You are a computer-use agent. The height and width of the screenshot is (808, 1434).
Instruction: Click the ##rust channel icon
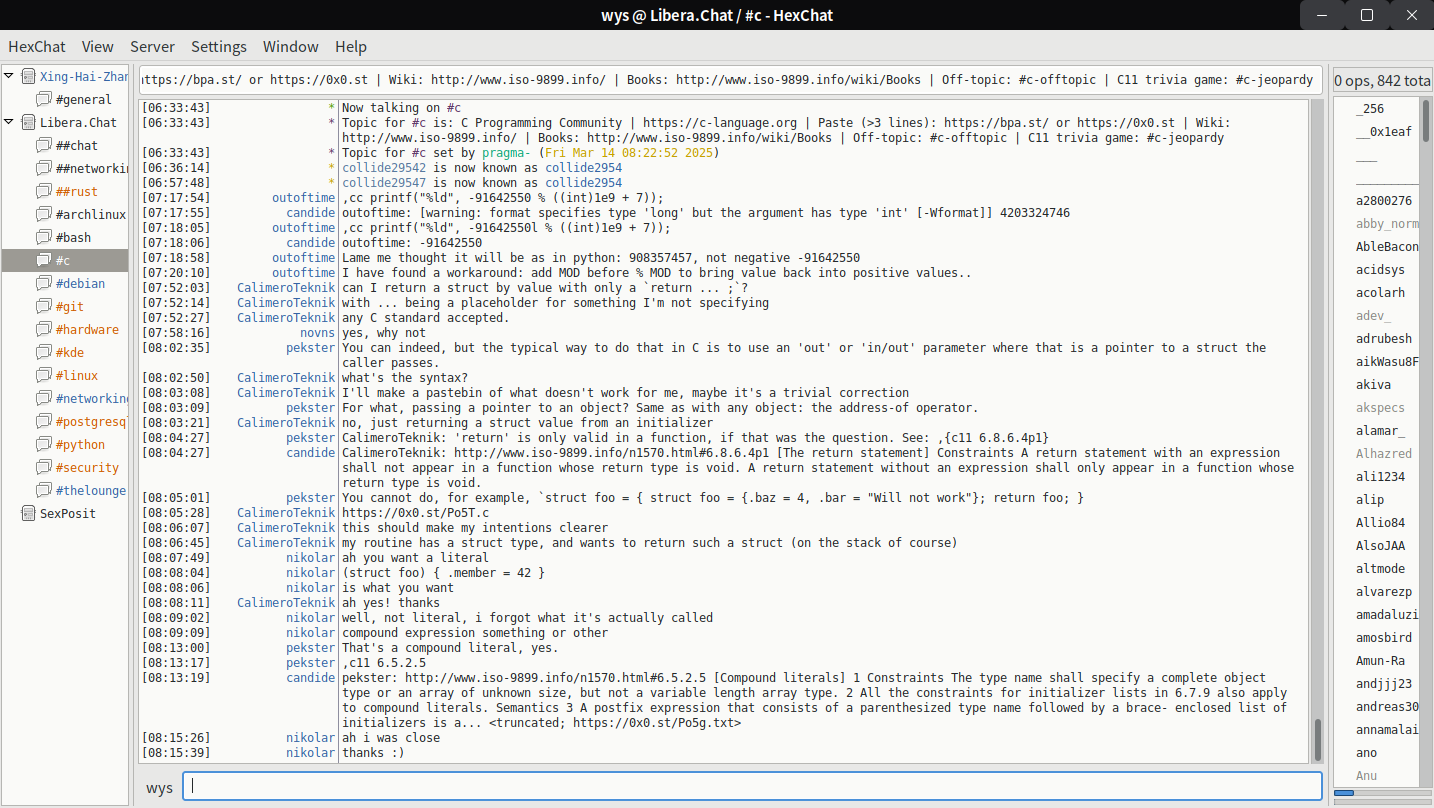[43, 191]
